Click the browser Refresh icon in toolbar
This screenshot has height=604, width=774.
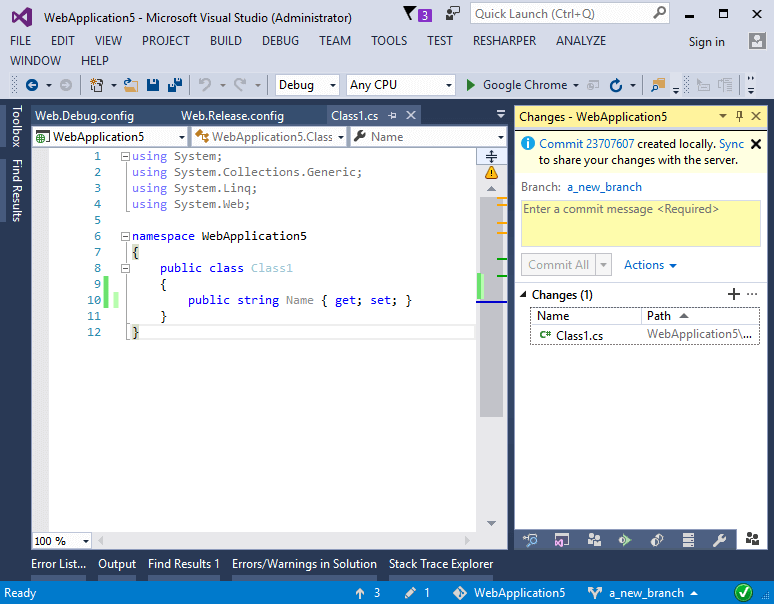tap(616, 85)
